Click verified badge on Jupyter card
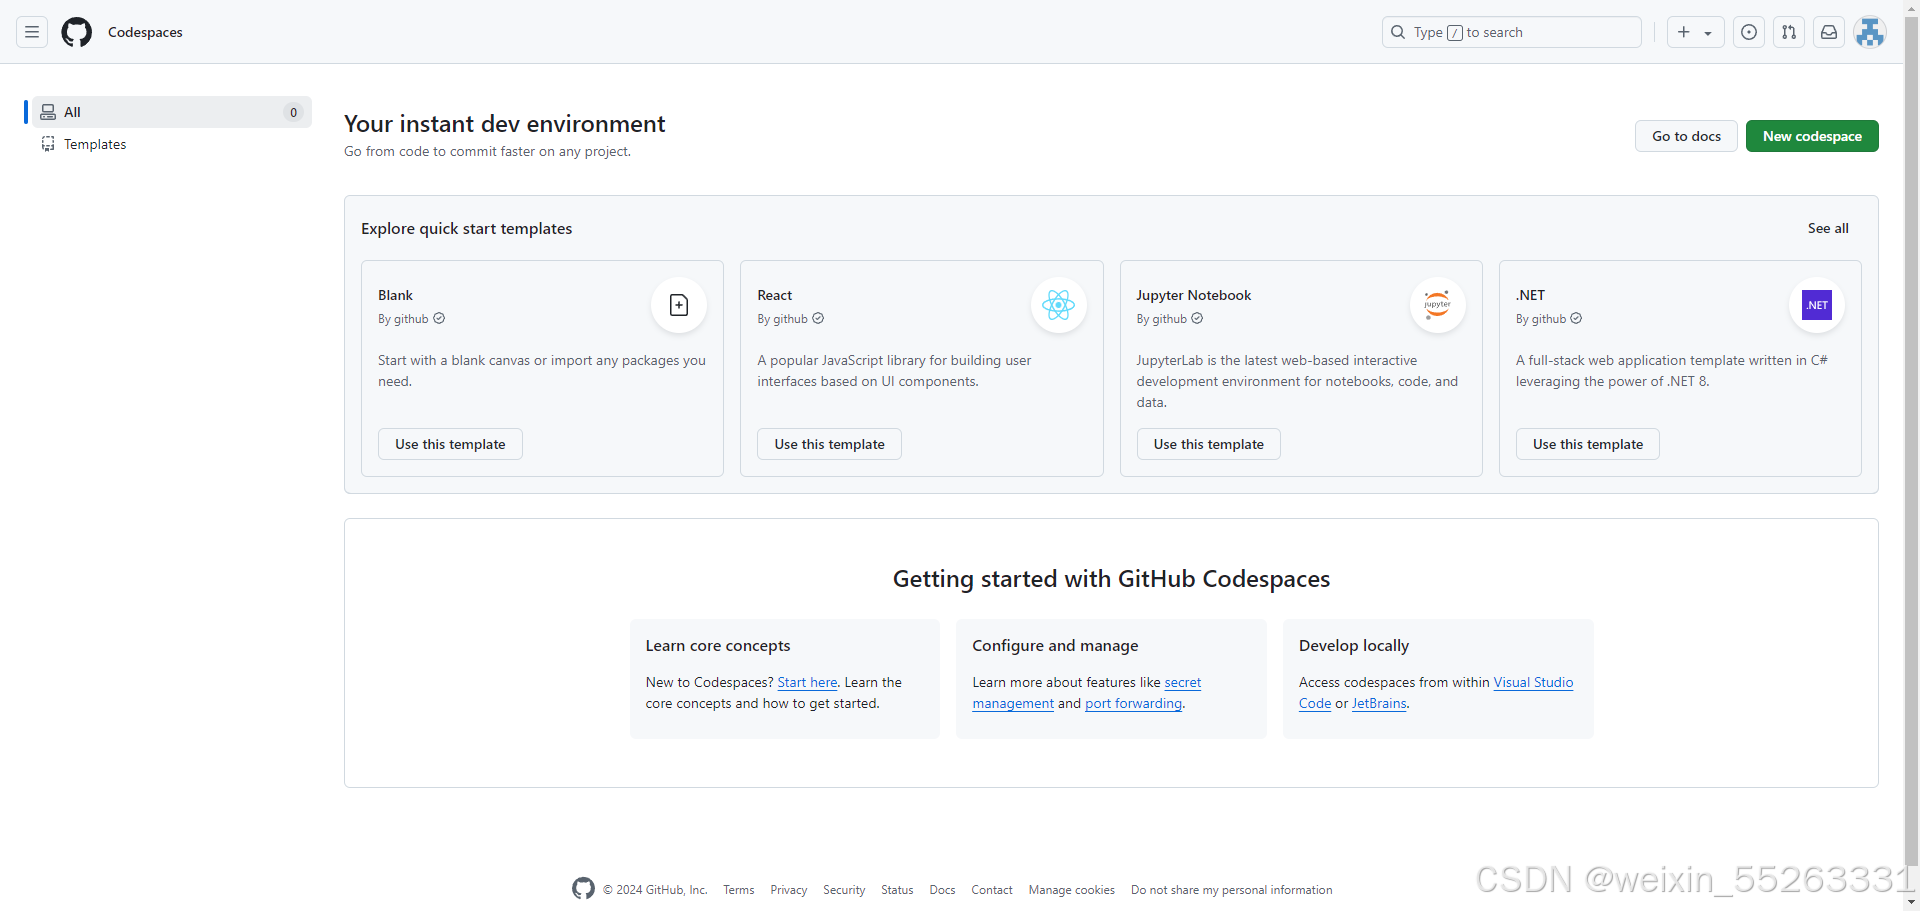 pos(1197,318)
